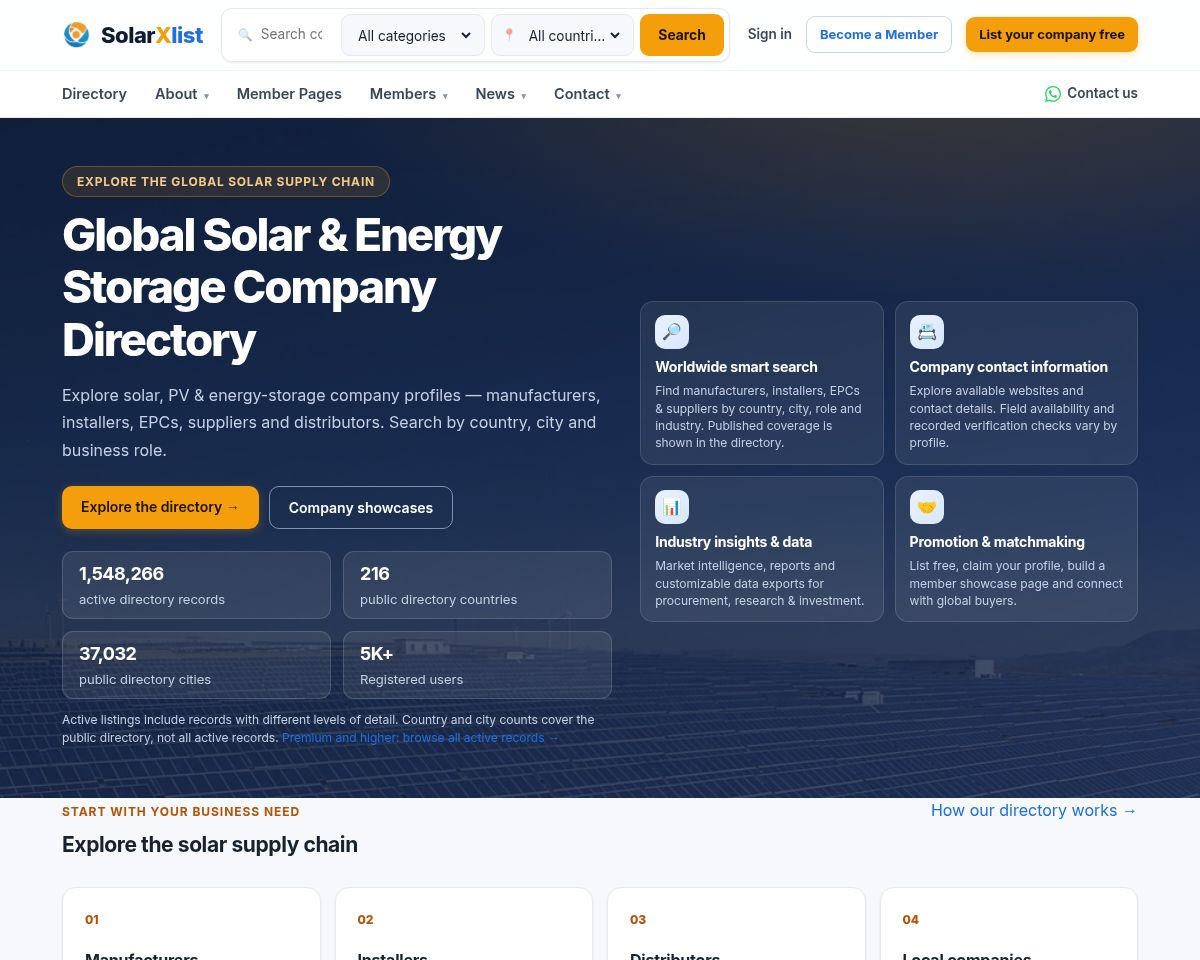1200x960 pixels.
Task: Open the 01 Manufacturers card
Action: [191, 924]
